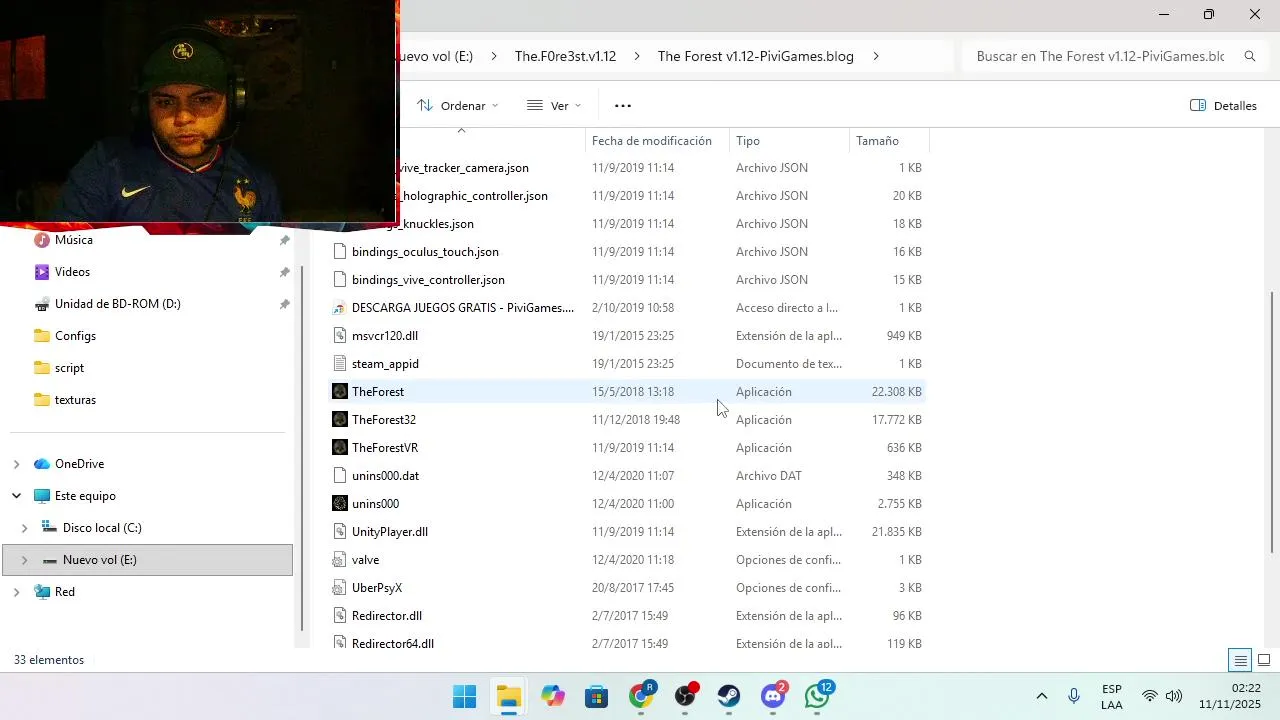The width and height of the screenshot is (1280, 720).
Task: Select the UnityPlayer.dll file icon
Action: [x=340, y=532]
